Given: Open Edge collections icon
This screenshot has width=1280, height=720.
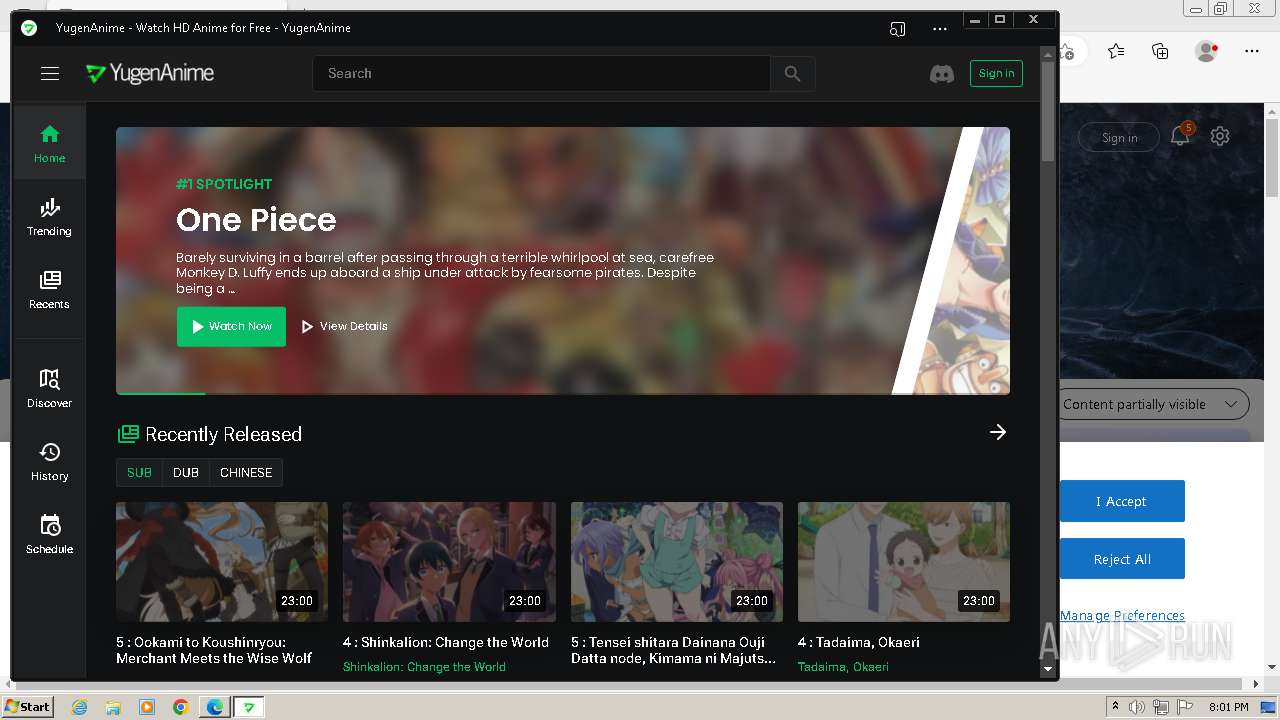Looking at the screenshot, I should click(1160, 51).
